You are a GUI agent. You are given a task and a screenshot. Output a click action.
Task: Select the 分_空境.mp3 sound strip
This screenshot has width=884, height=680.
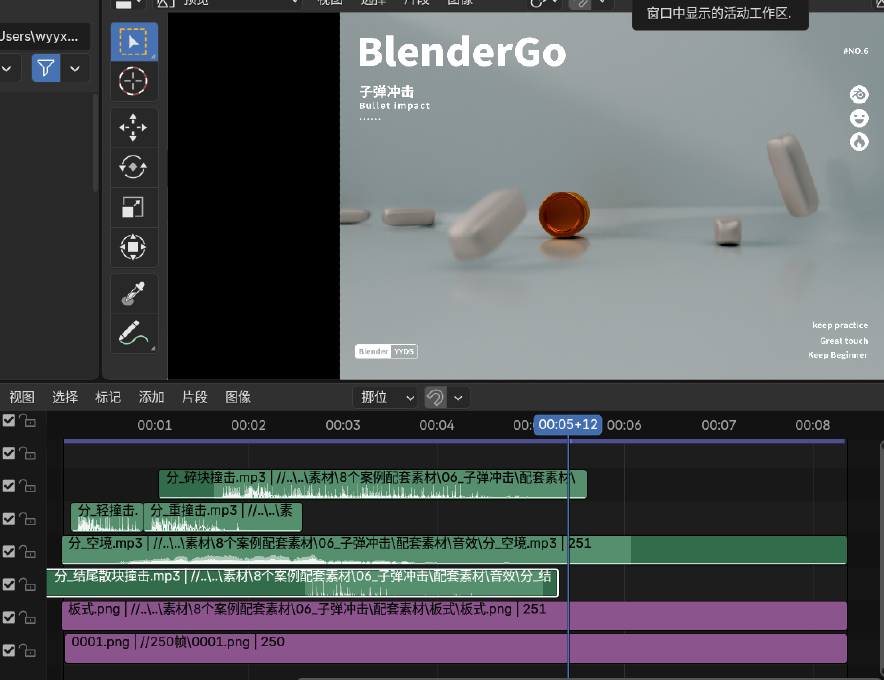pyautogui.click(x=454, y=550)
